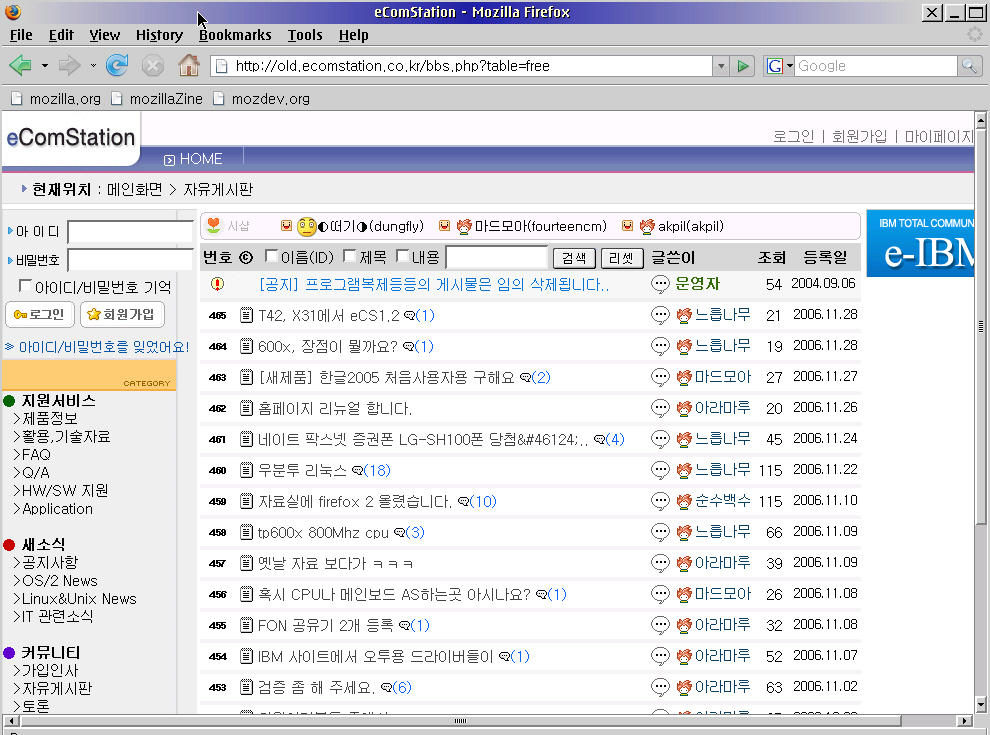Click the avatar icon next to akpil(akpil)
Viewport: 990px width, 735px height.
coord(647,226)
